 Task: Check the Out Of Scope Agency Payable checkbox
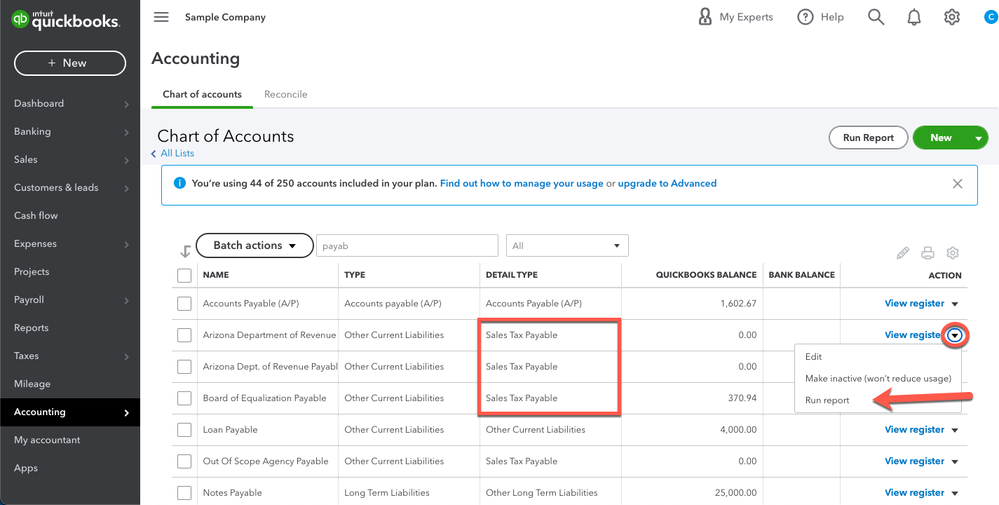[184, 461]
